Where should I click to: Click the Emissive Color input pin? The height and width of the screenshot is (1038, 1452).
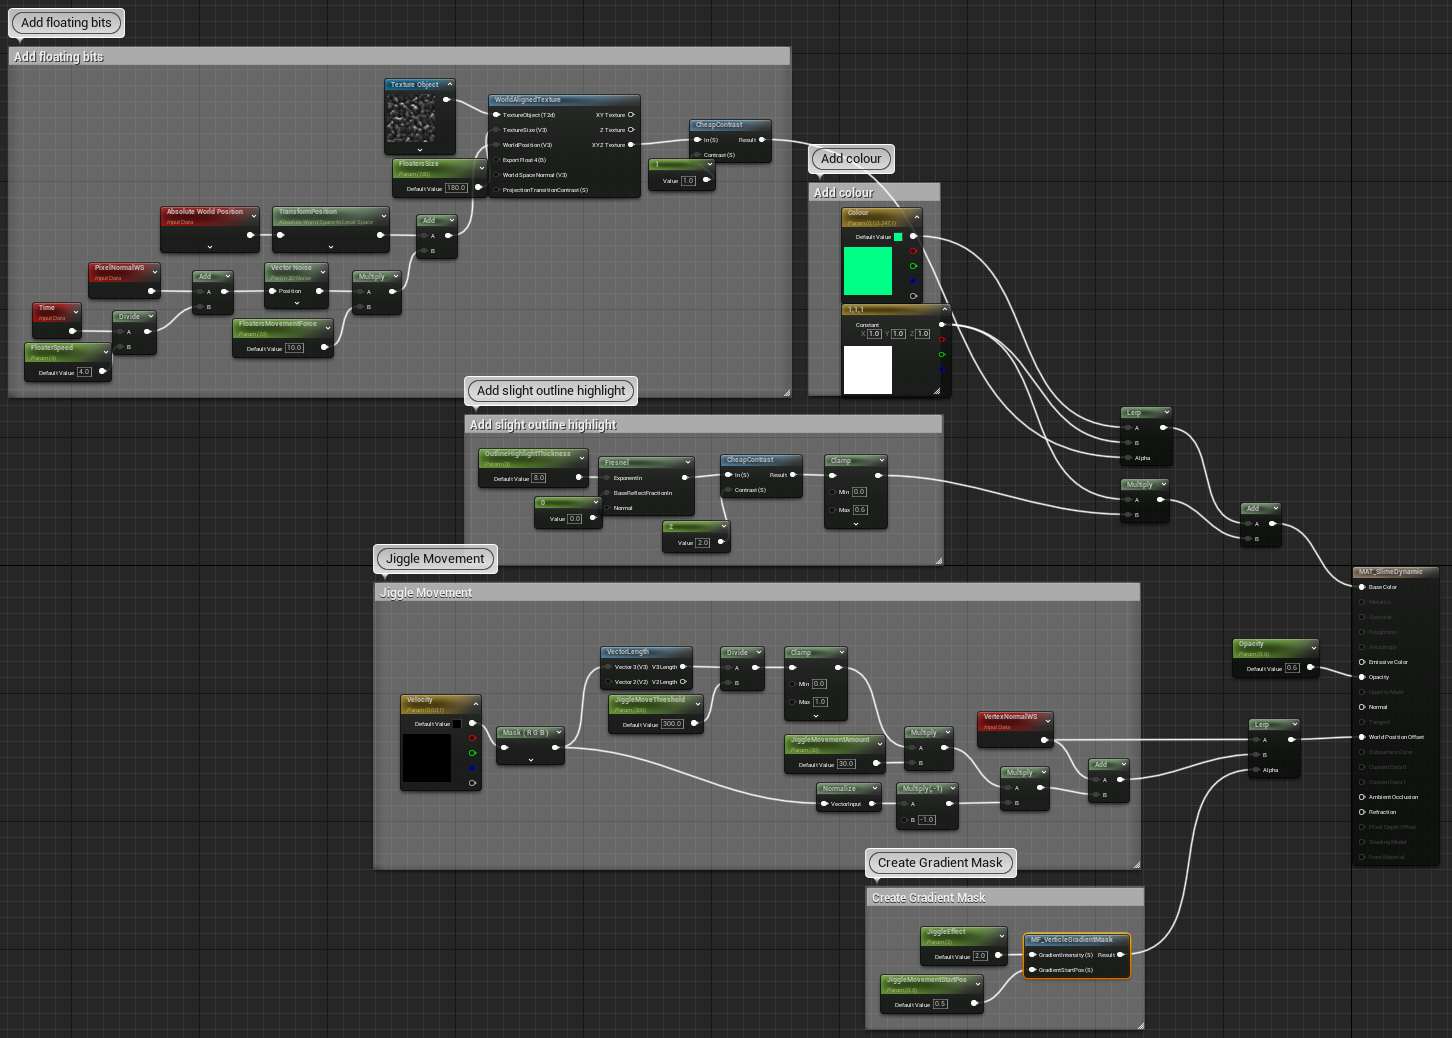(x=1362, y=662)
